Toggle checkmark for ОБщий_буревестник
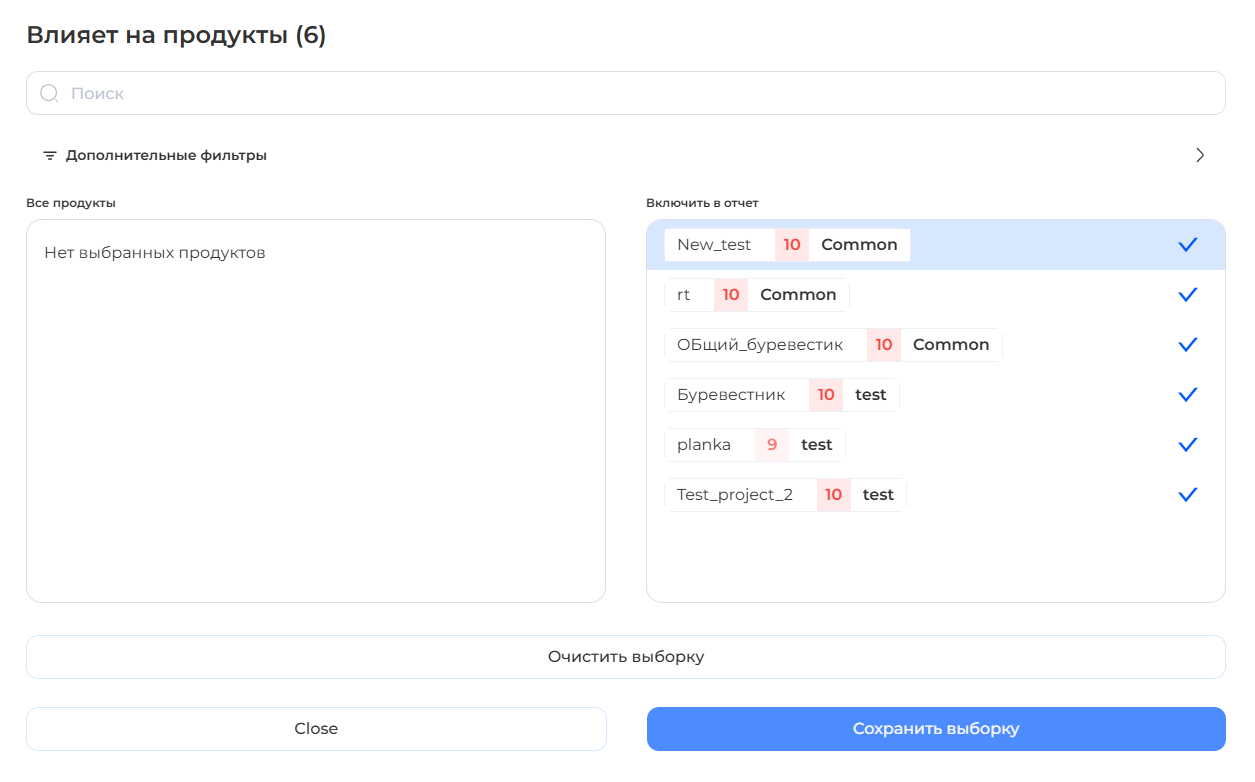1255x782 pixels. point(1187,345)
